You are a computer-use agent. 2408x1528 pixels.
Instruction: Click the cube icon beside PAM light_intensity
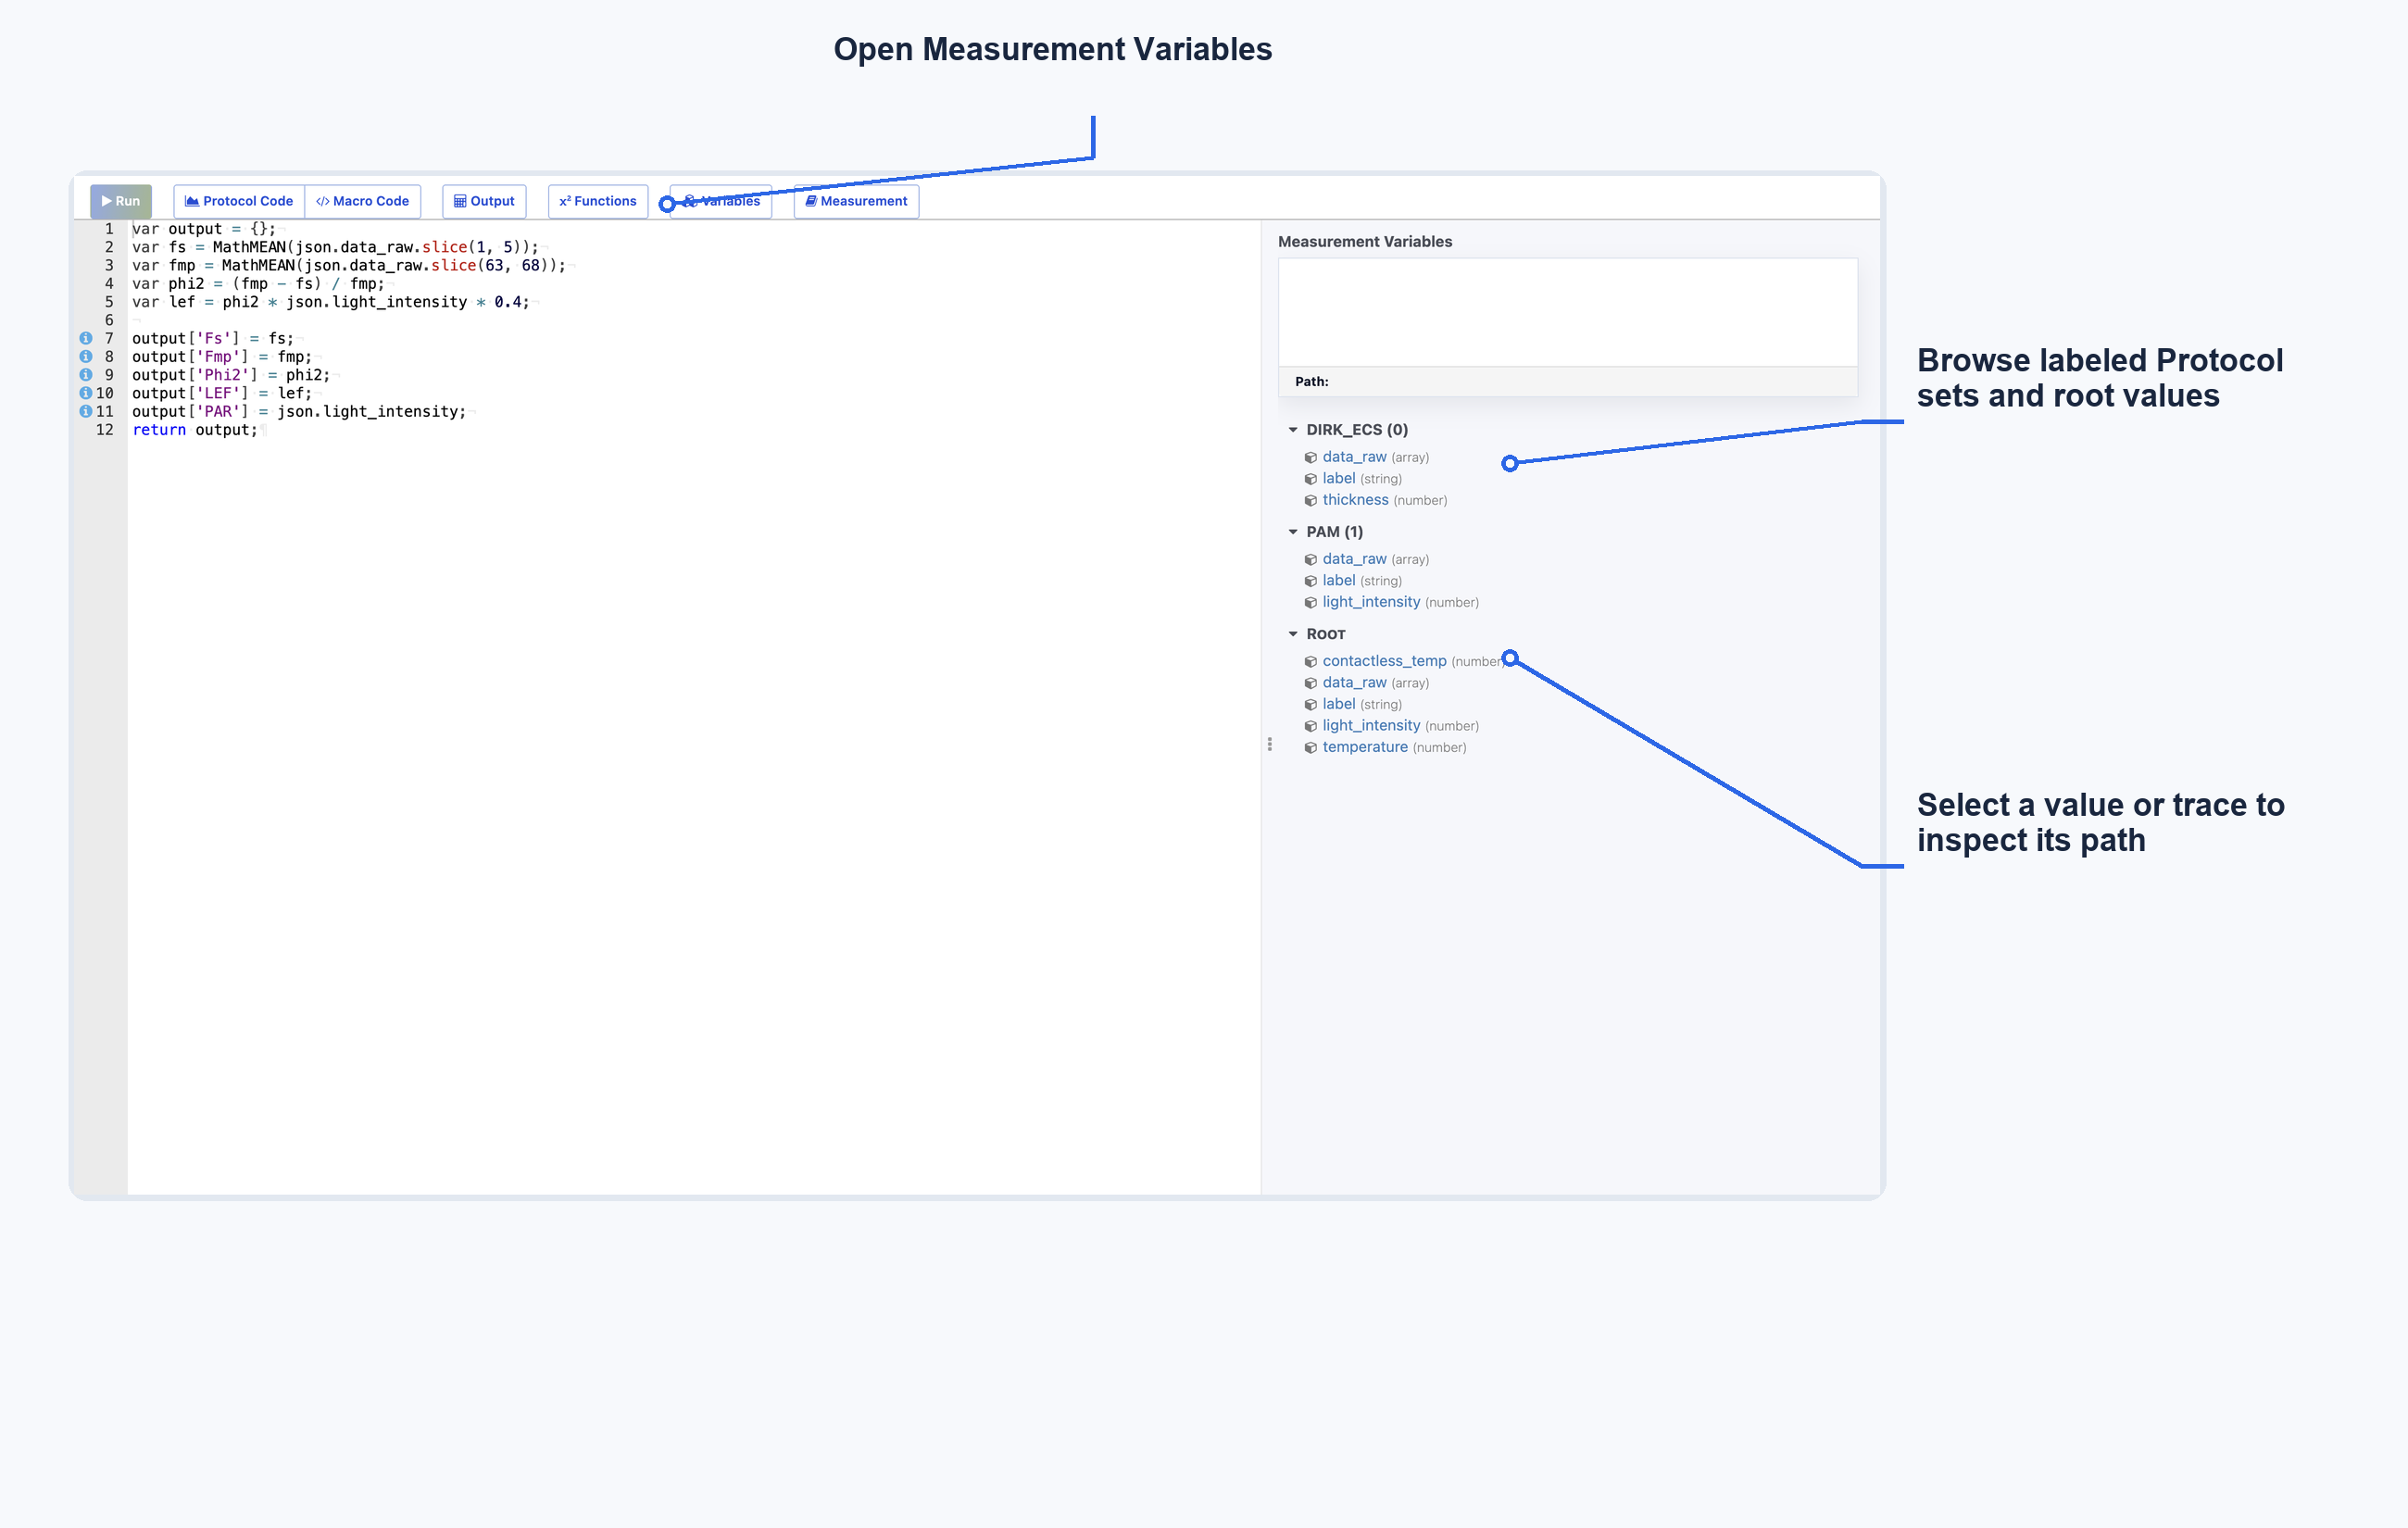(x=1310, y=603)
